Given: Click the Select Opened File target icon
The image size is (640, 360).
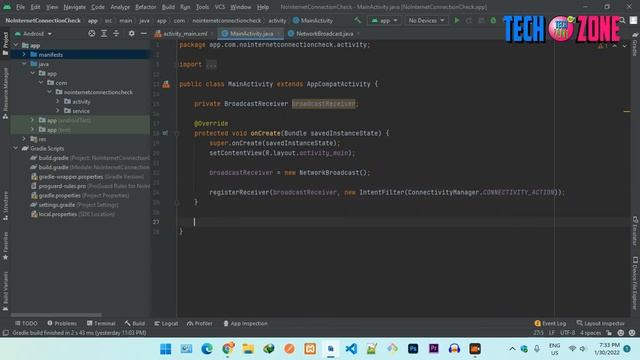Looking at the screenshot, I should [x=92, y=33].
